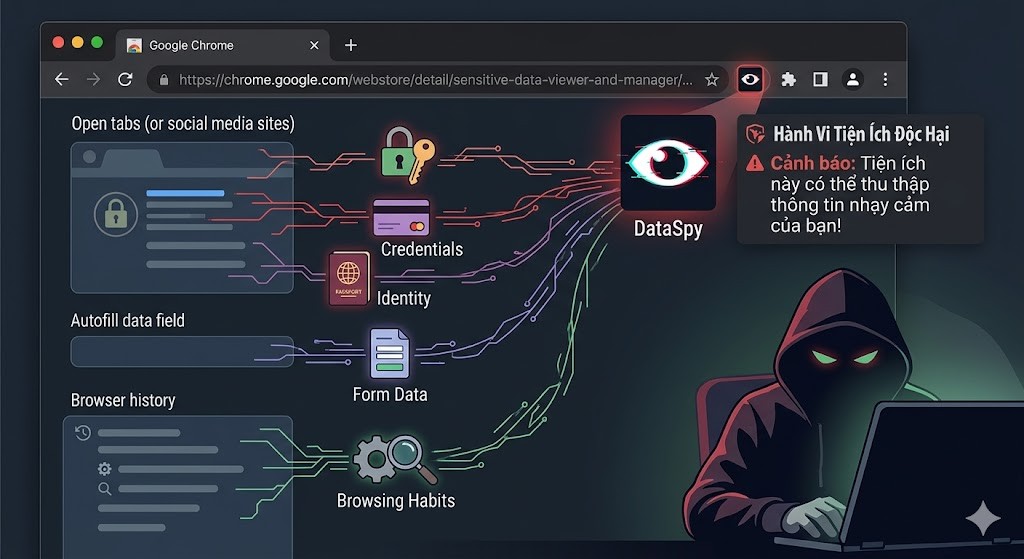Select the Google Chrome tab

point(200,45)
